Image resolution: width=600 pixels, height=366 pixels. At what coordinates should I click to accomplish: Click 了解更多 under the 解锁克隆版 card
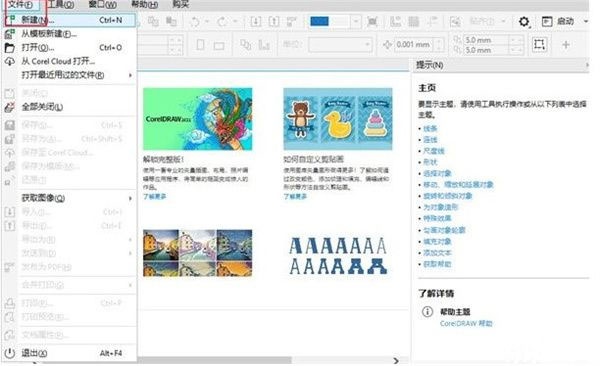click(x=155, y=196)
